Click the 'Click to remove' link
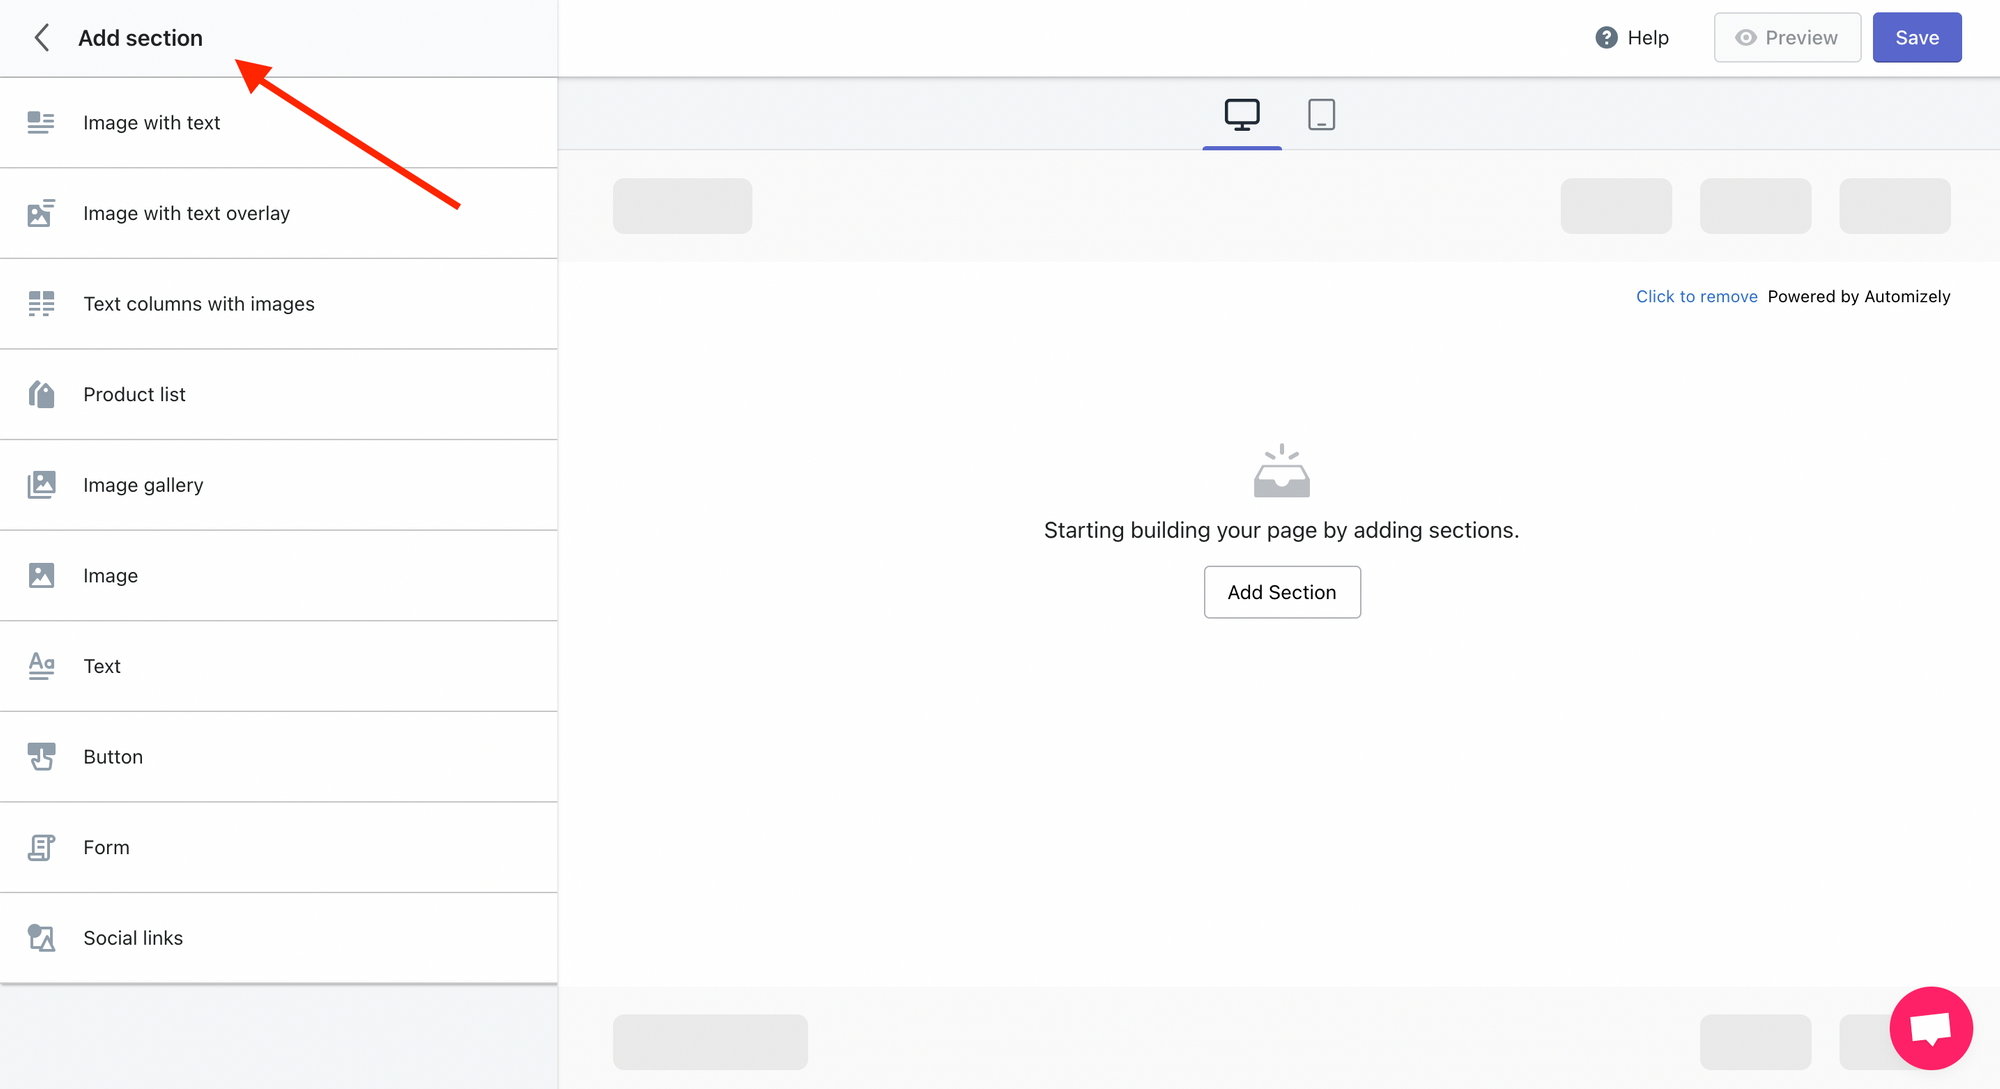 click(x=1696, y=297)
